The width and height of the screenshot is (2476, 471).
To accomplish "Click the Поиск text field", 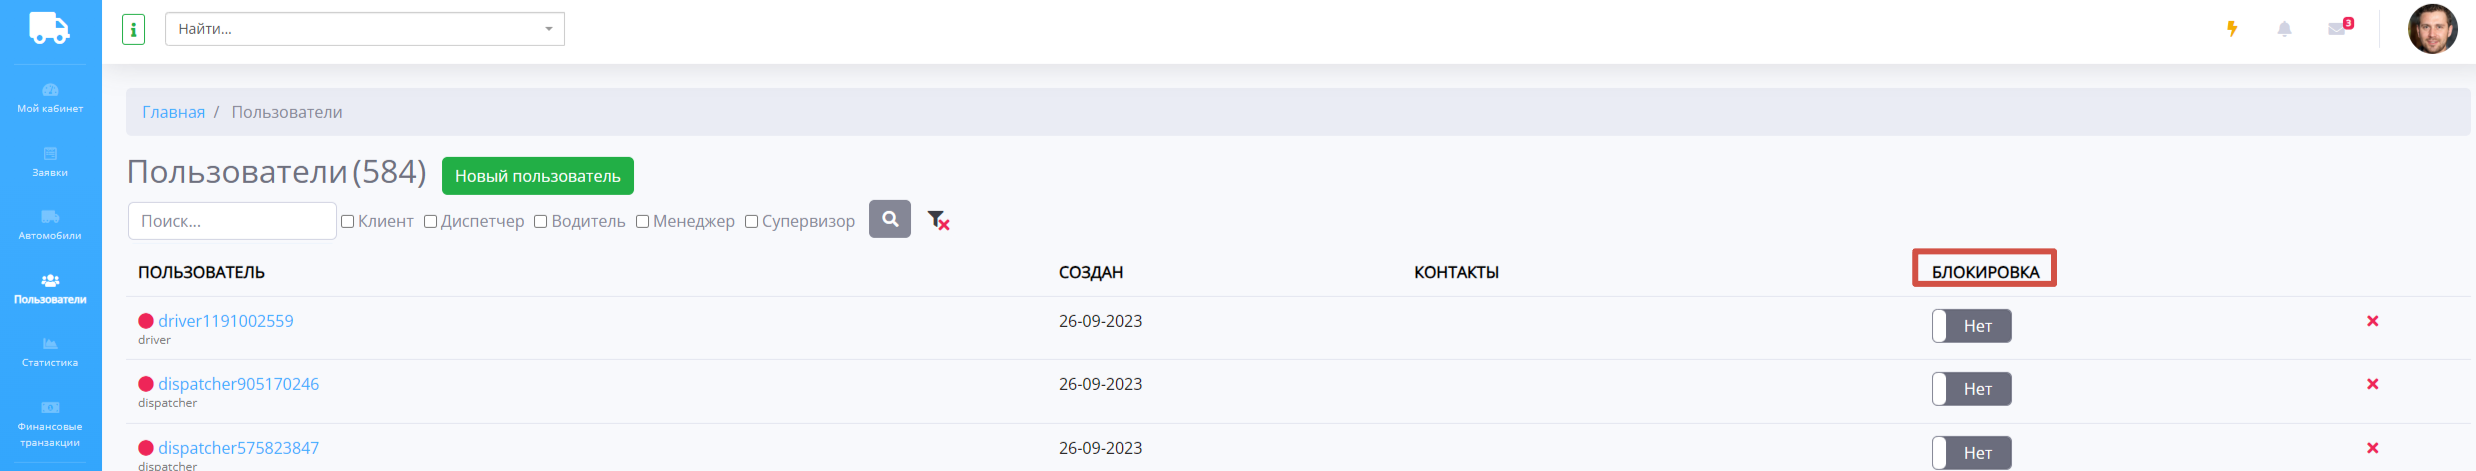I will (232, 221).
